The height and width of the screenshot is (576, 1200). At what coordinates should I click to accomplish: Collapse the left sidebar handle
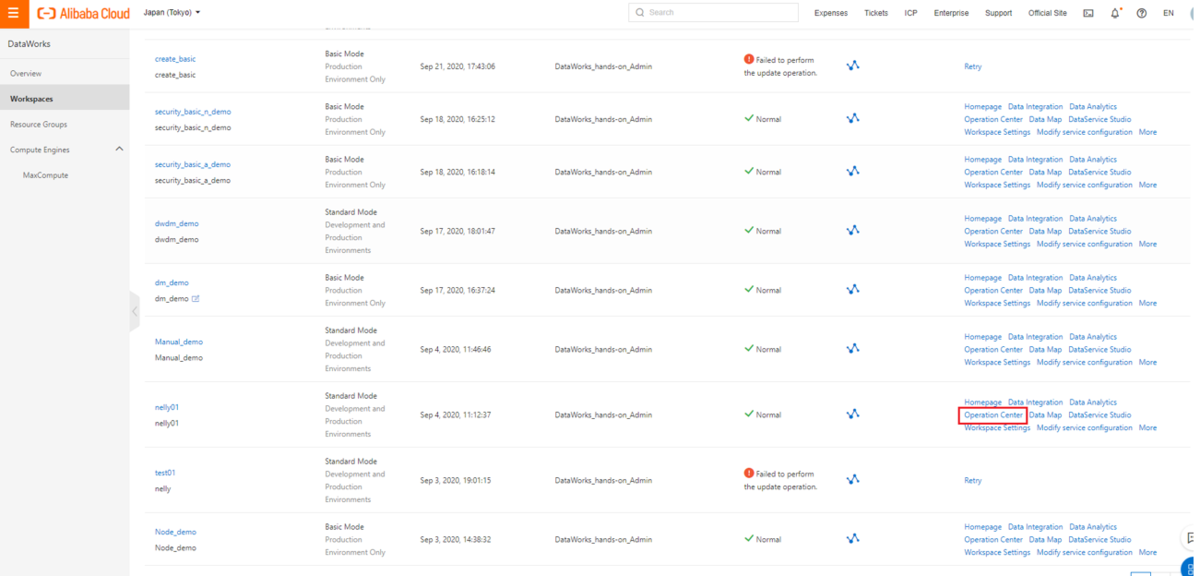coord(134,311)
